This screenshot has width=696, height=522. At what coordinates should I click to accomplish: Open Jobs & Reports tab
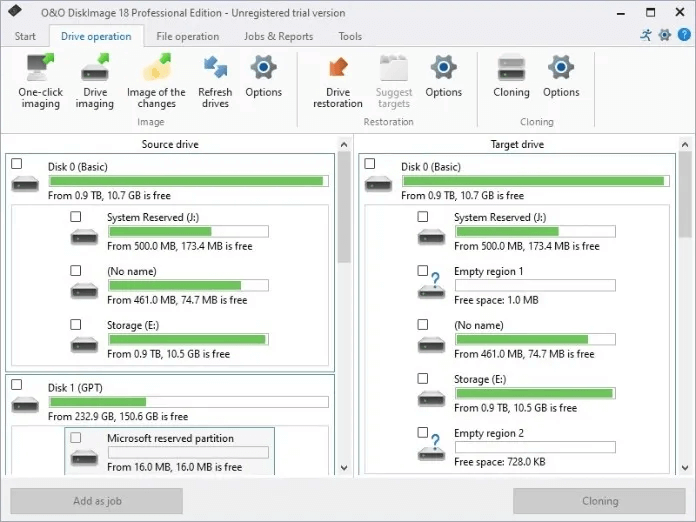coord(278,36)
